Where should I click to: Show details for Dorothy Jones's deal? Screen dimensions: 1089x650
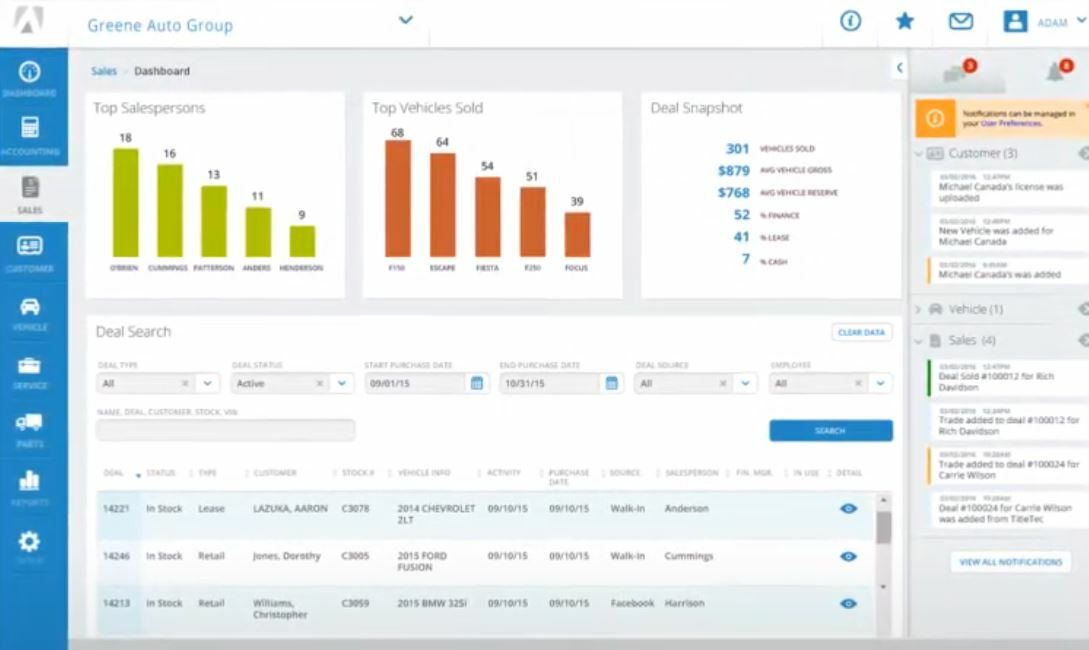(848, 556)
